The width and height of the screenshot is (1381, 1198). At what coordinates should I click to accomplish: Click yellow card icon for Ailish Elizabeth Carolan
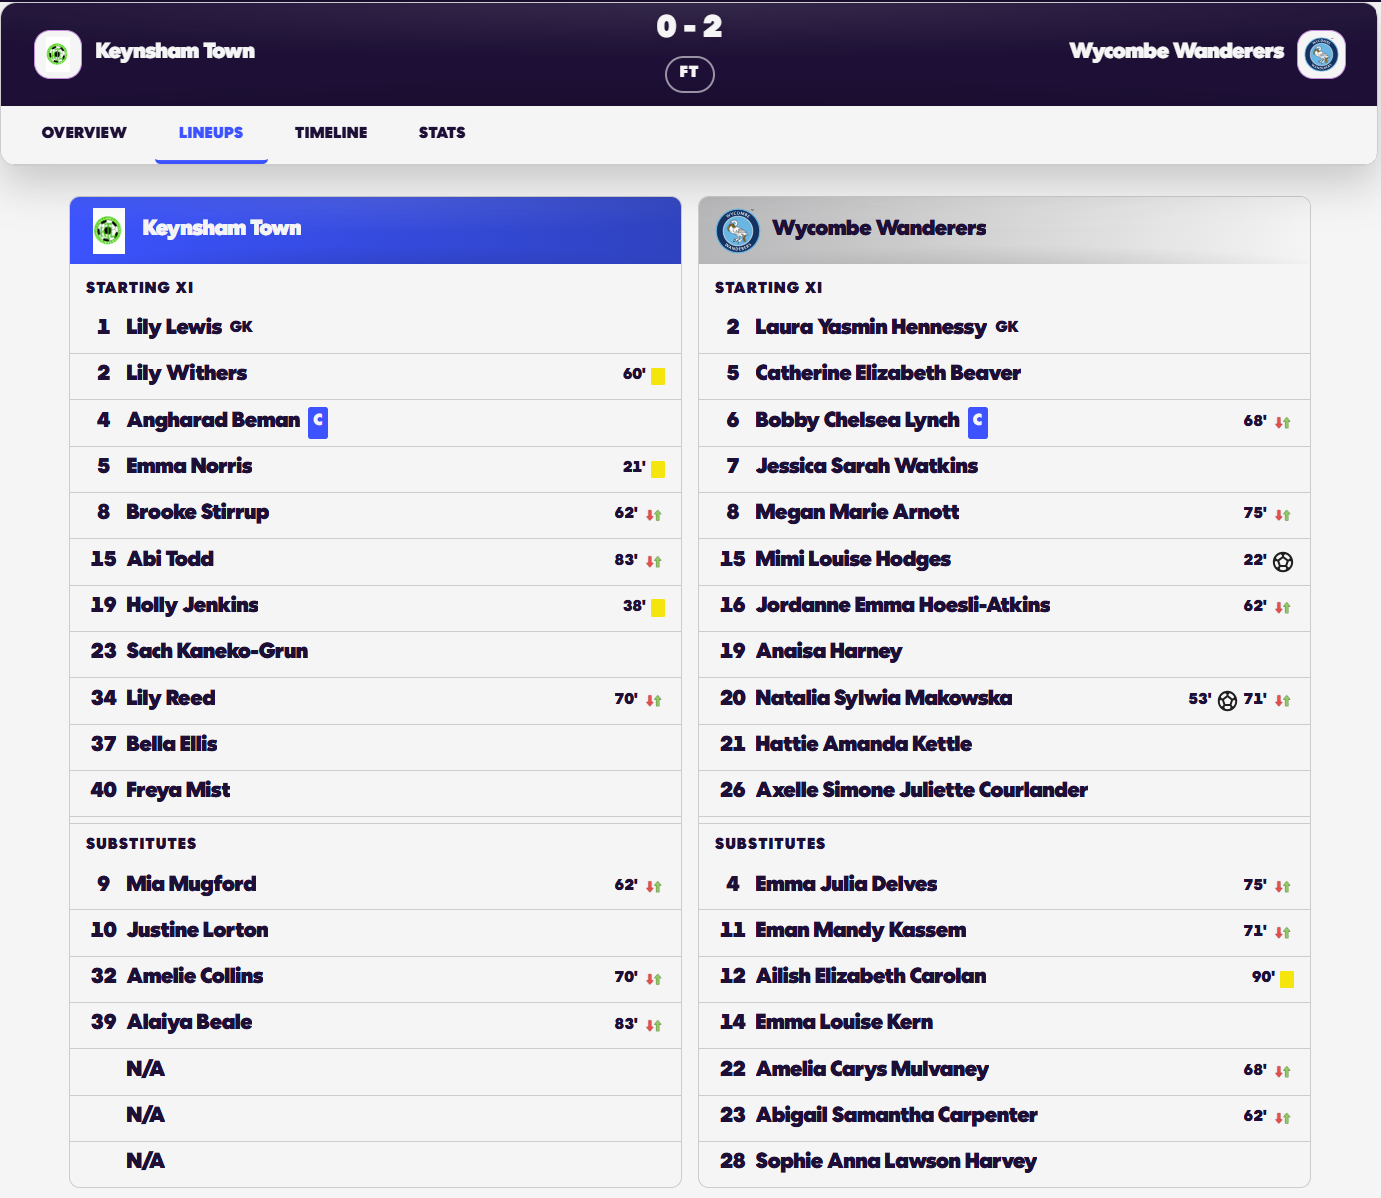click(x=1287, y=979)
